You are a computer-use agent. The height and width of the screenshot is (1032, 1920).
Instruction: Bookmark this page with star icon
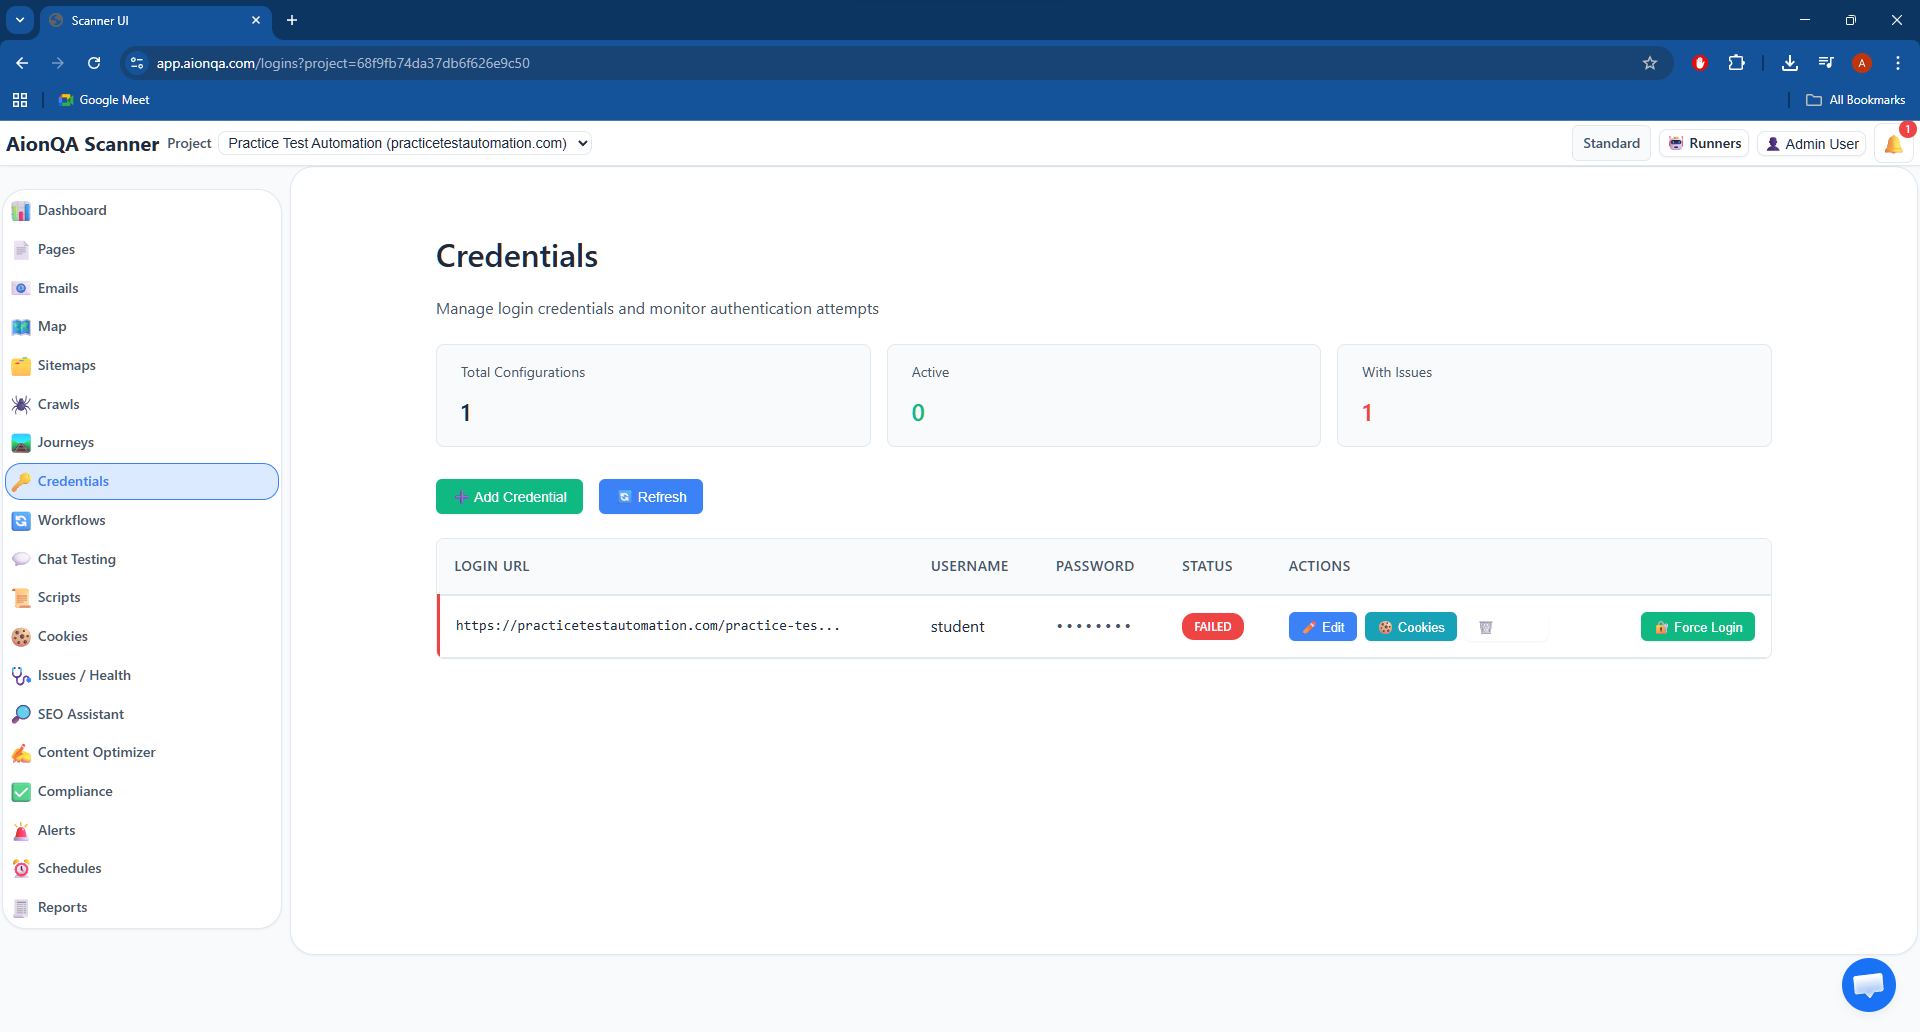[1650, 63]
